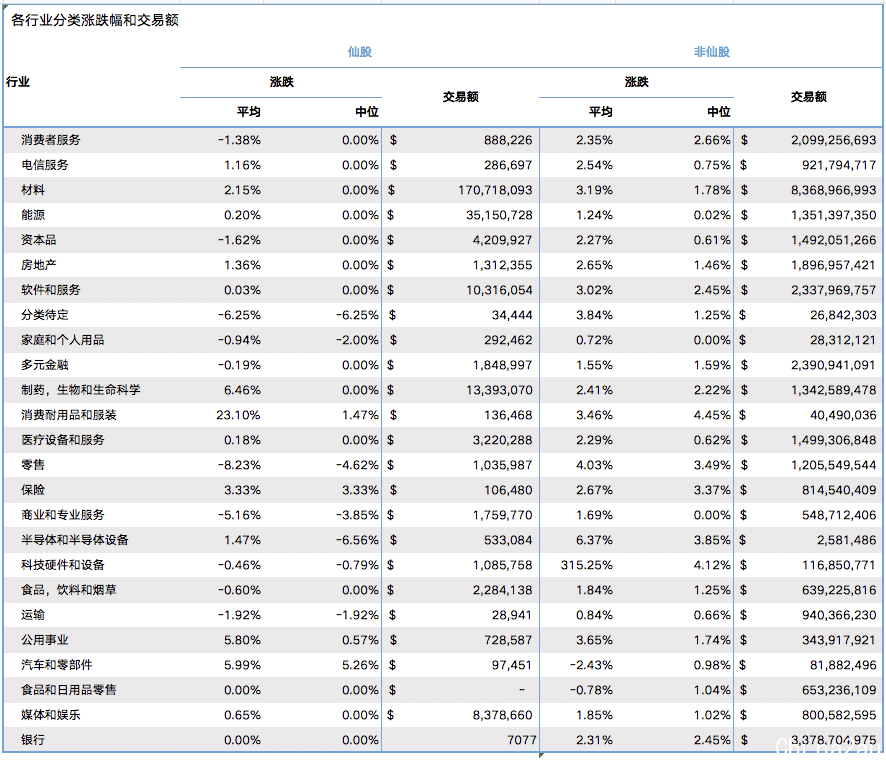The image size is (886, 760).
Task: Click the -6.56% median value
Action: (x=357, y=540)
